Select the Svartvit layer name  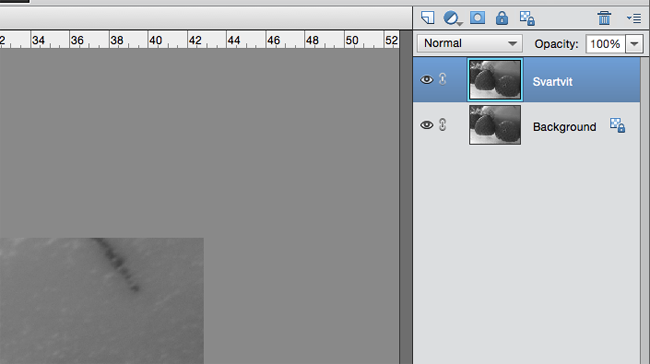tap(552, 82)
